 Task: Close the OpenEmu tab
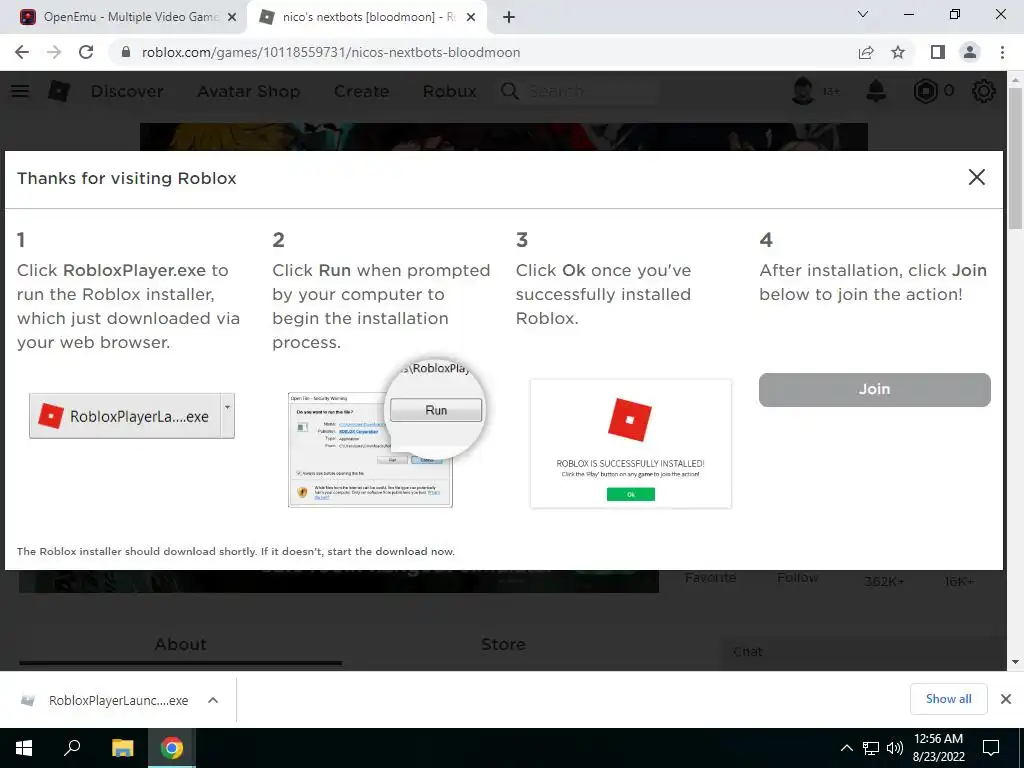click(232, 17)
